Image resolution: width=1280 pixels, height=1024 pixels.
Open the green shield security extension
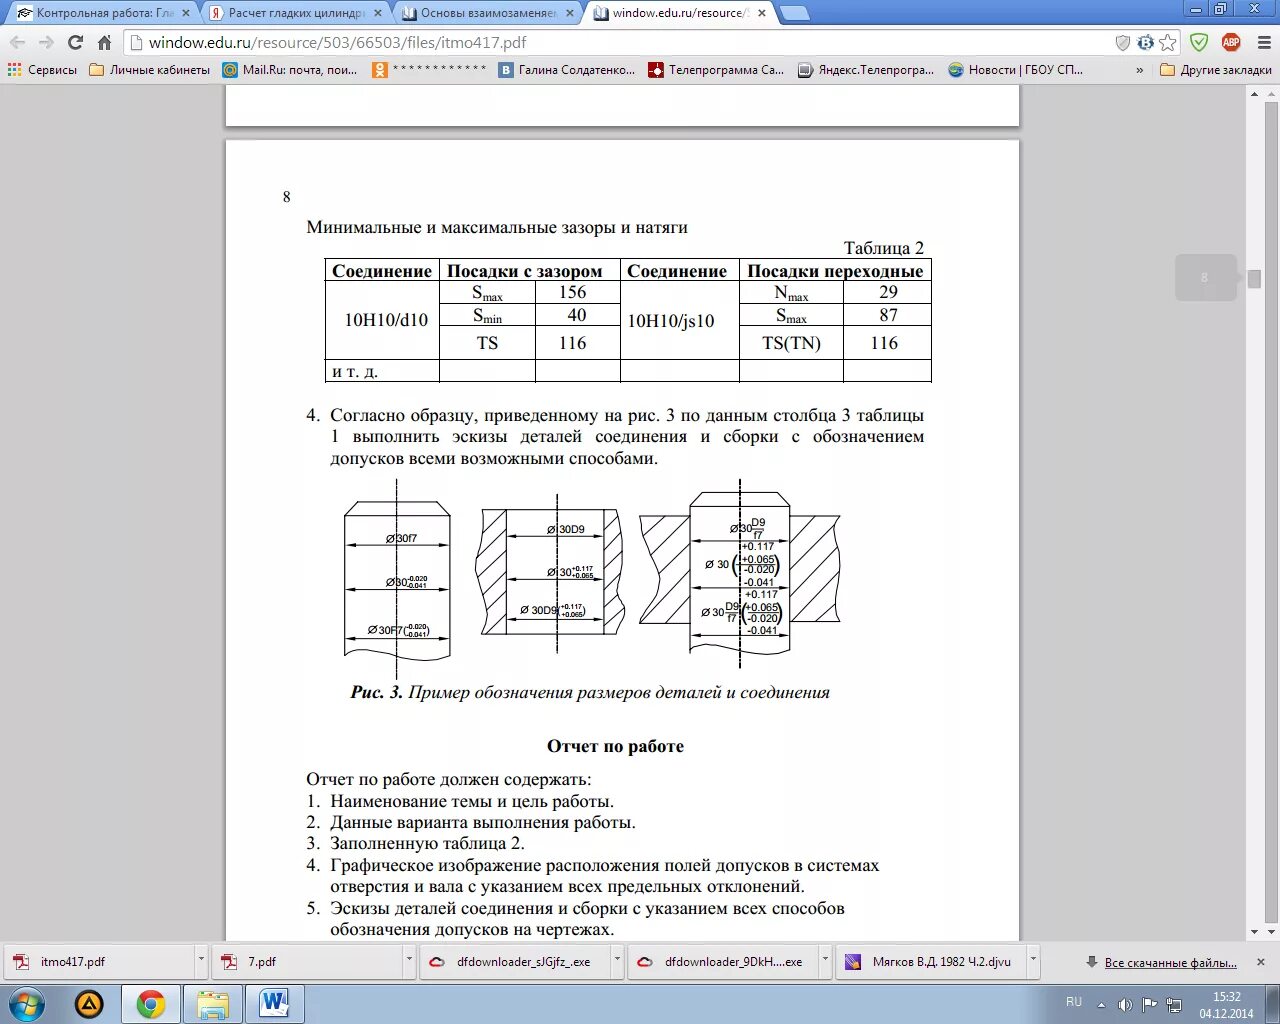(x=1199, y=42)
